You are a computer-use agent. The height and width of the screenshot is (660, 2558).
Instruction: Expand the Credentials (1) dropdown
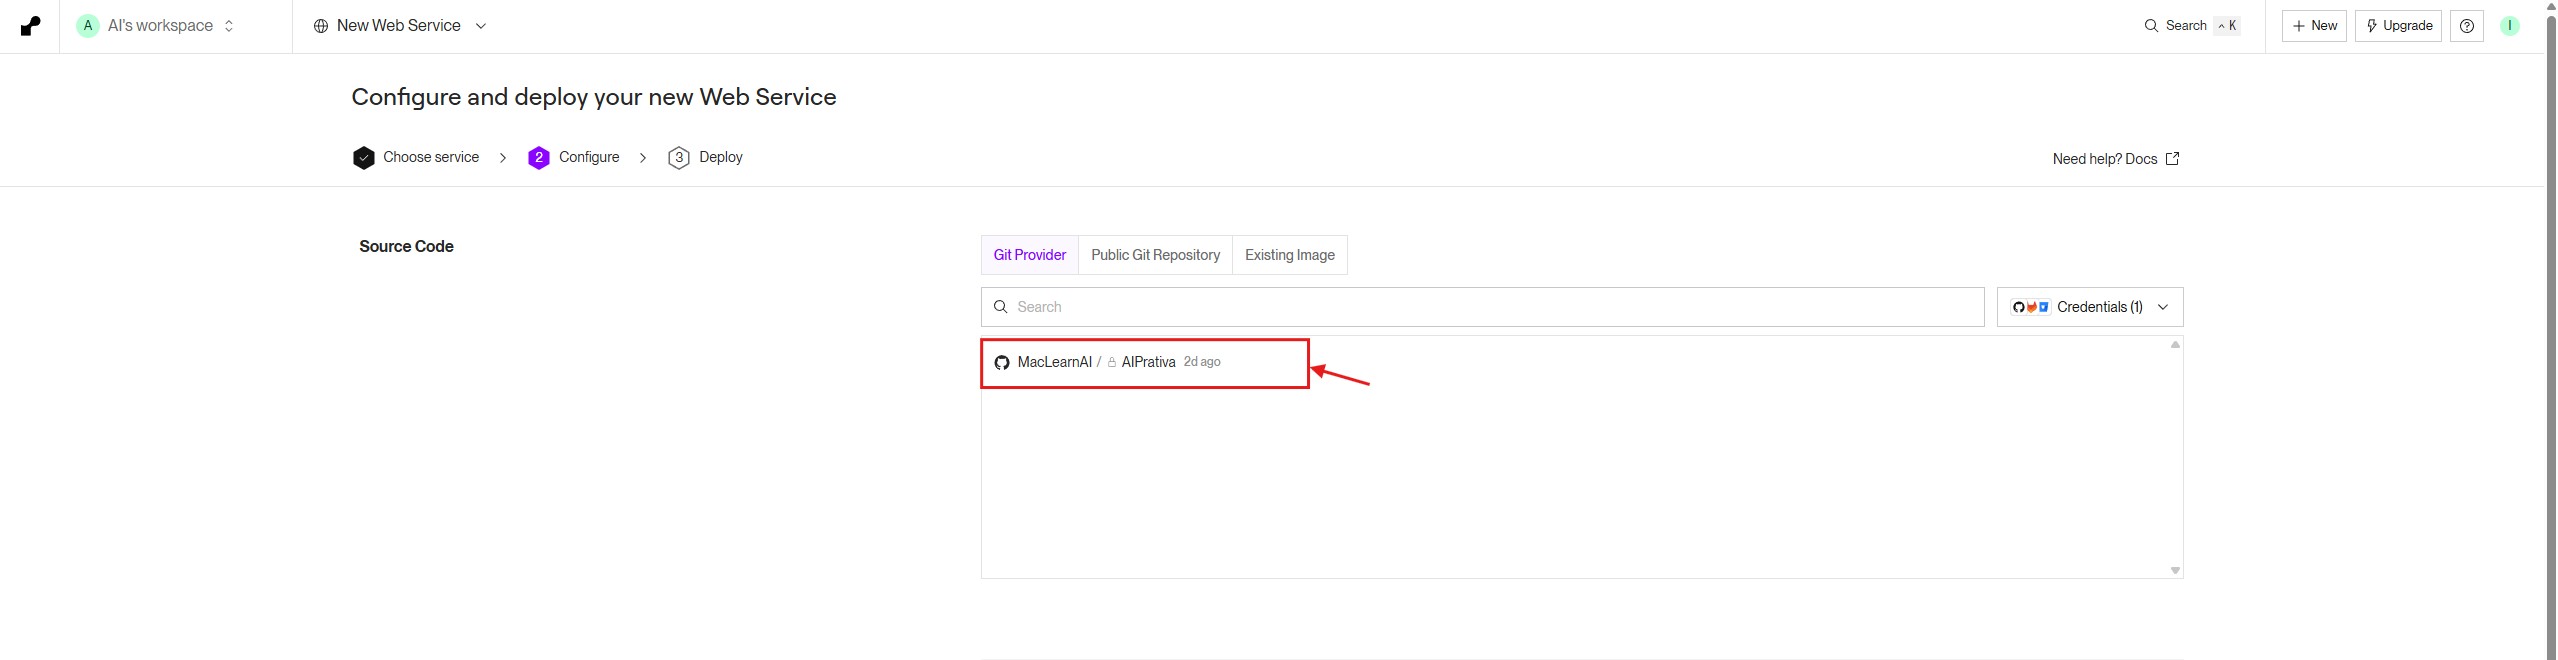[2089, 307]
